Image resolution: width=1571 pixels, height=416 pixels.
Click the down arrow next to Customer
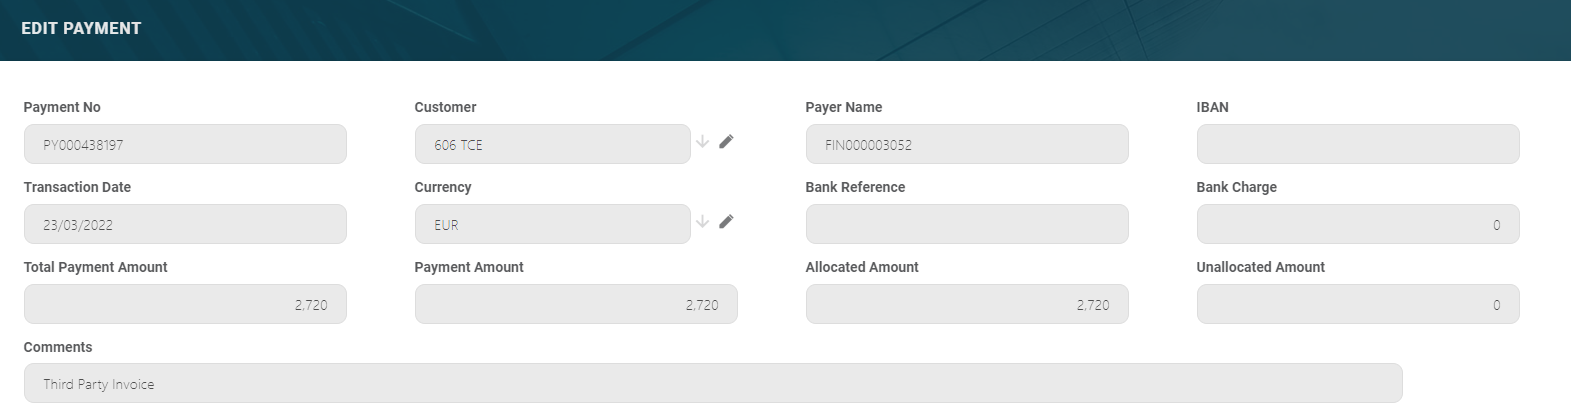[703, 142]
